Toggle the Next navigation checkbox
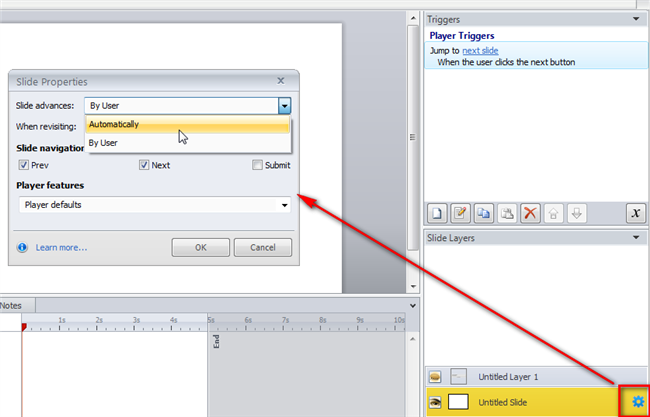 [x=143, y=165]
